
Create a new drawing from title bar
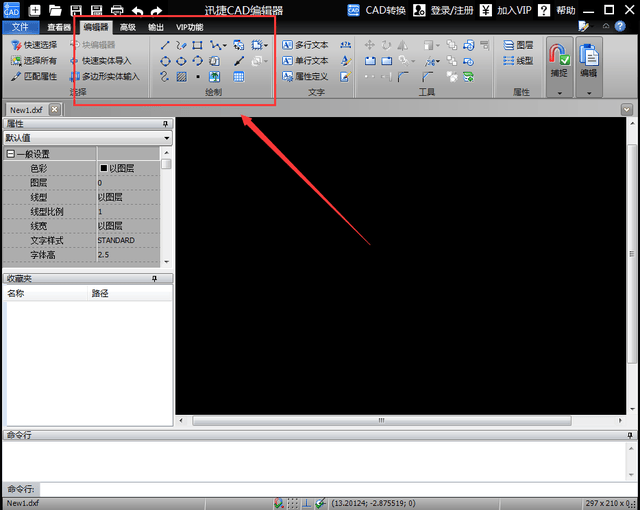coord(35,11)
